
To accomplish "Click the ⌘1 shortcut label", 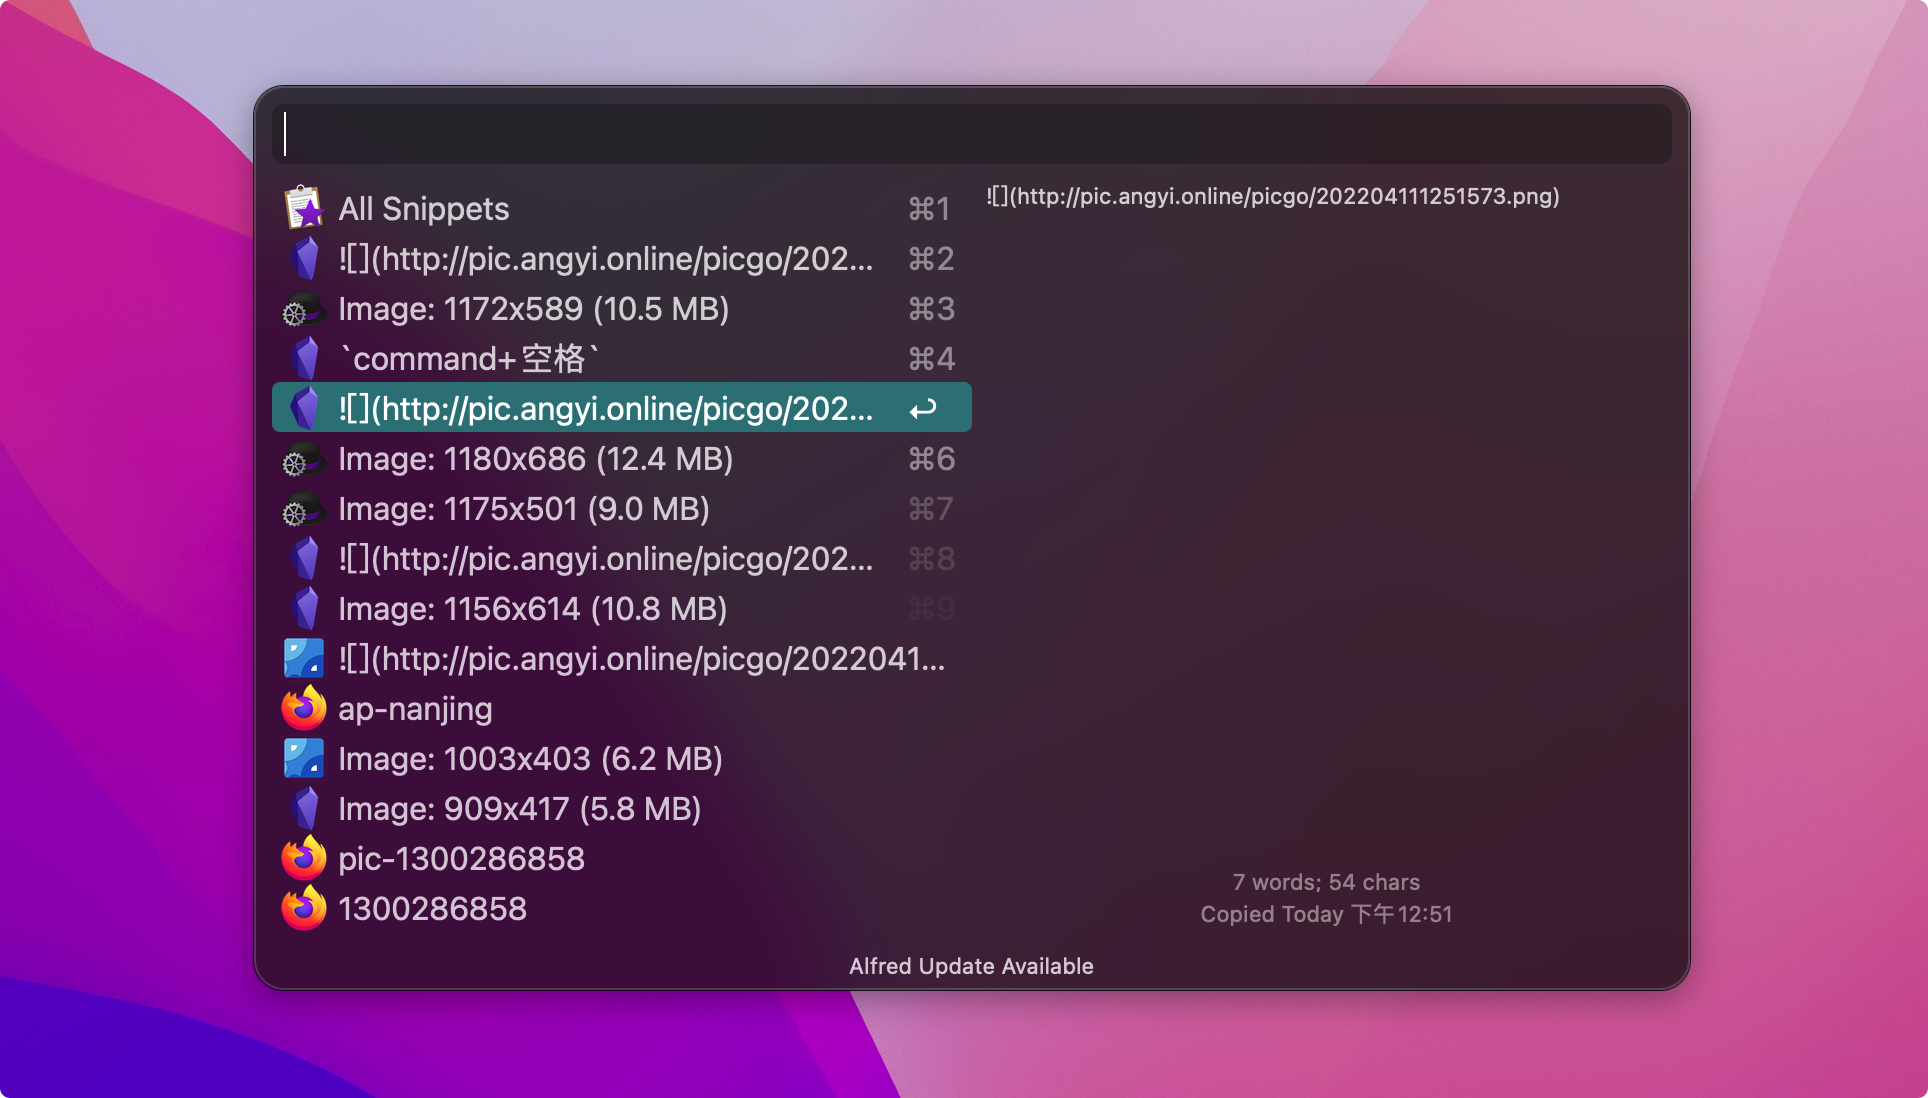I will [x=929, y=209].
